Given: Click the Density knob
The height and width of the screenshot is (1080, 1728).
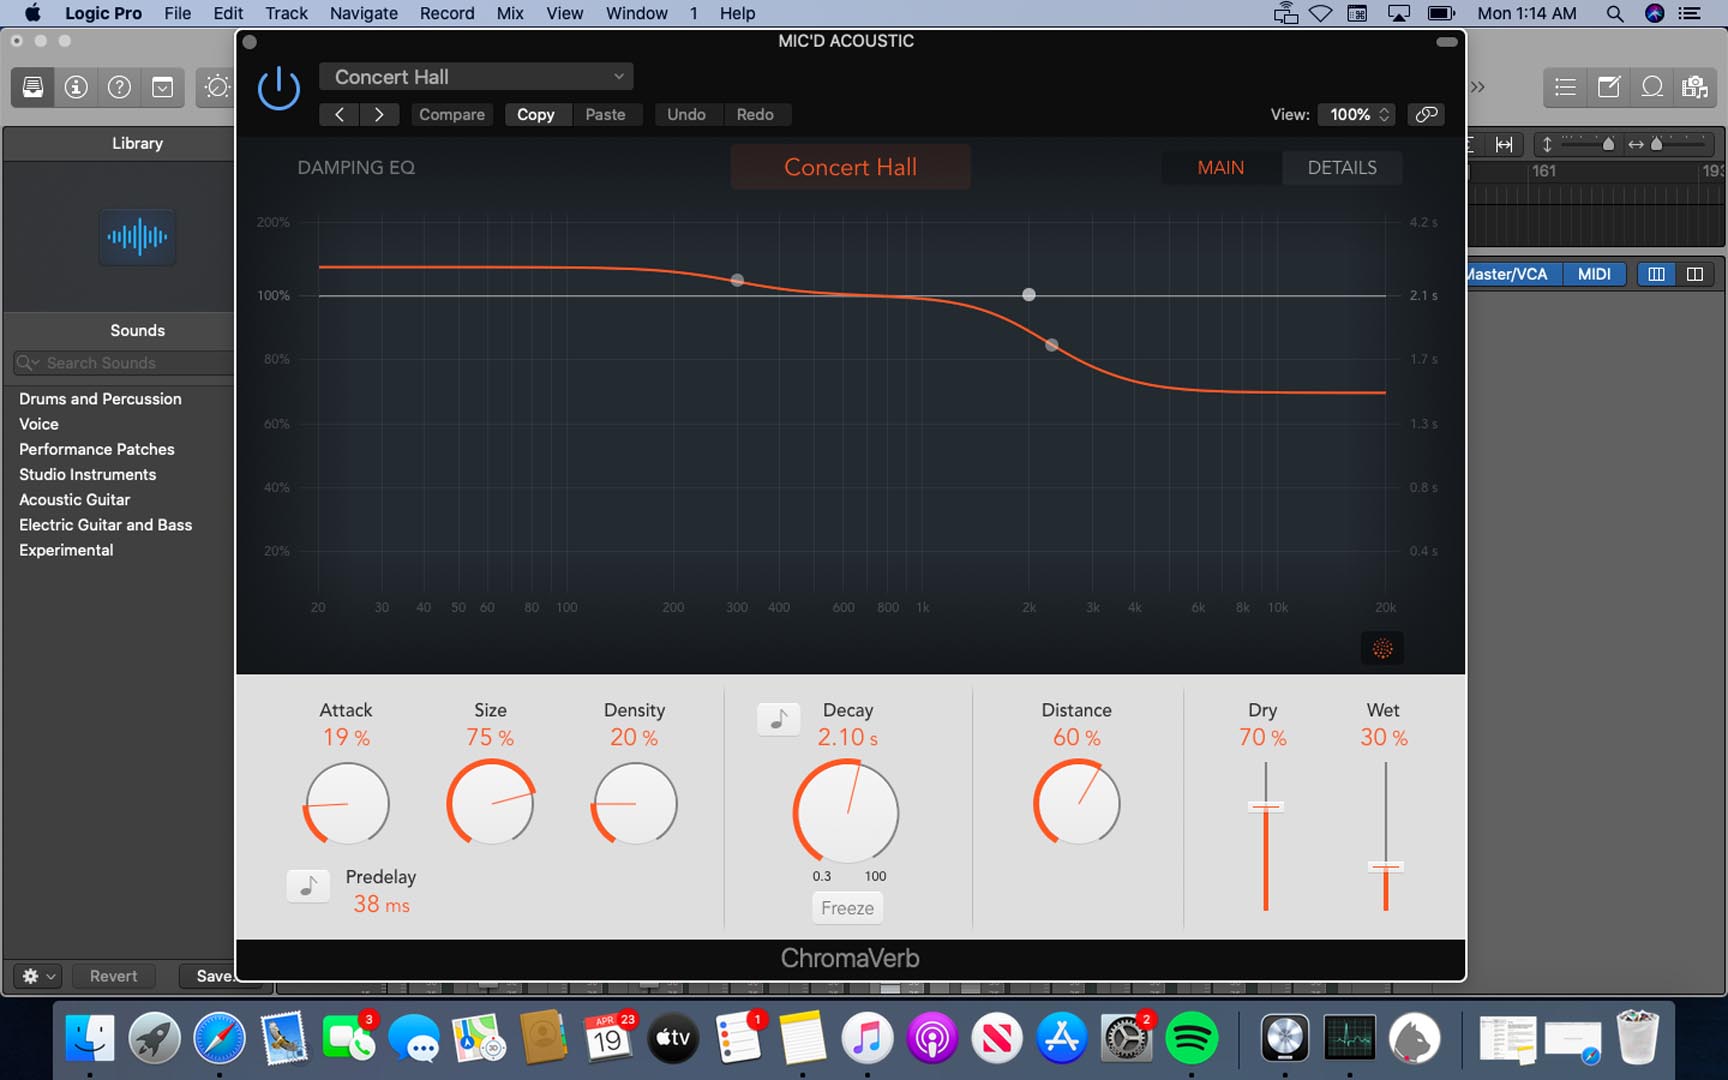Looking at the screenshot, I should (634, 804).
